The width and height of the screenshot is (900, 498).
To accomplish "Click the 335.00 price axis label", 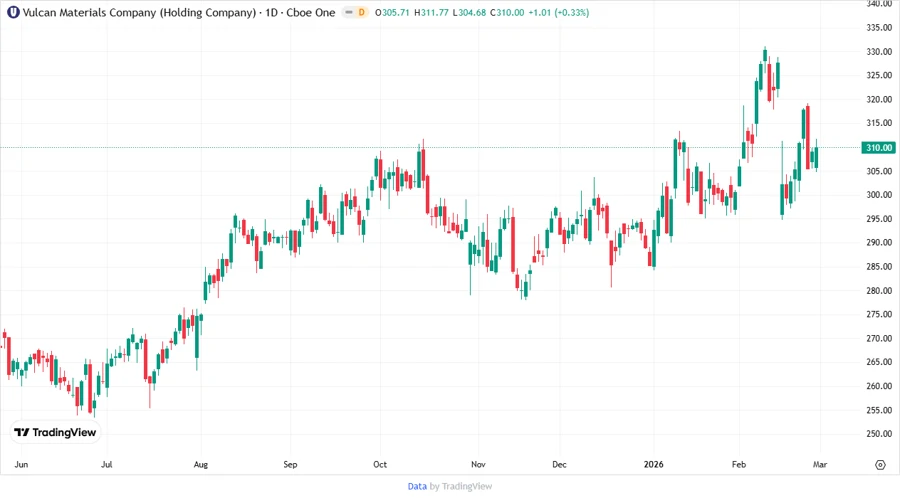I will point(879,28).
